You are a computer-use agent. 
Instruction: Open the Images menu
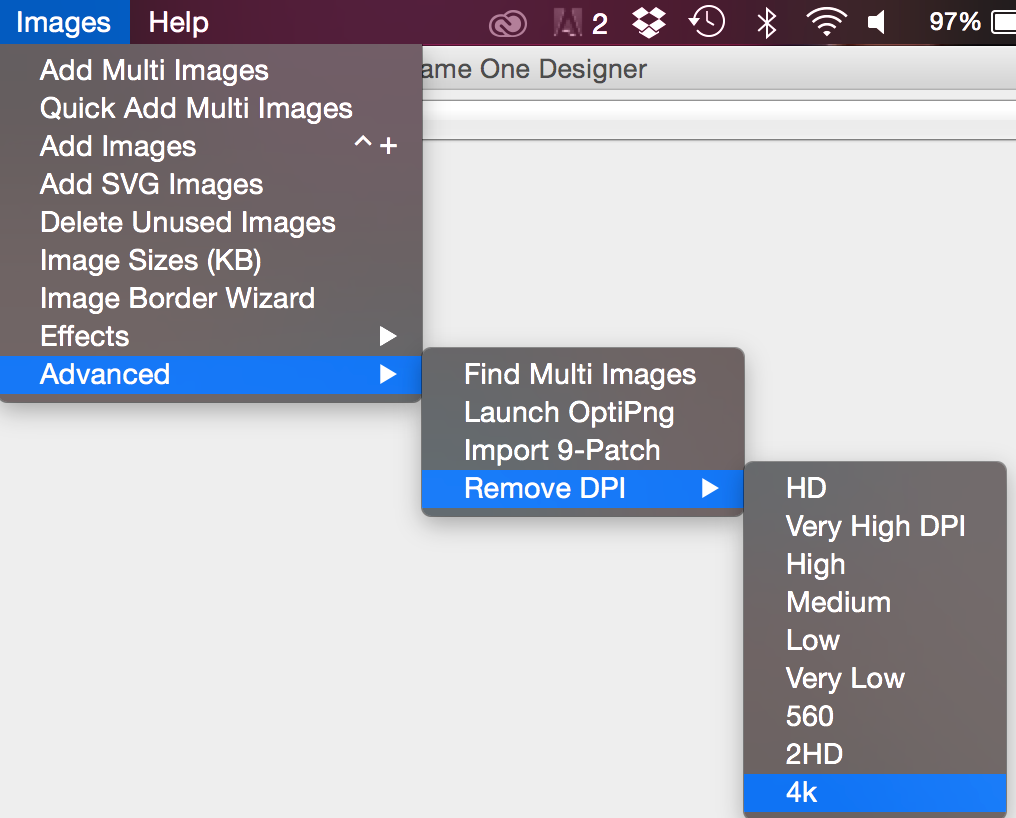[x=64, y=22]
